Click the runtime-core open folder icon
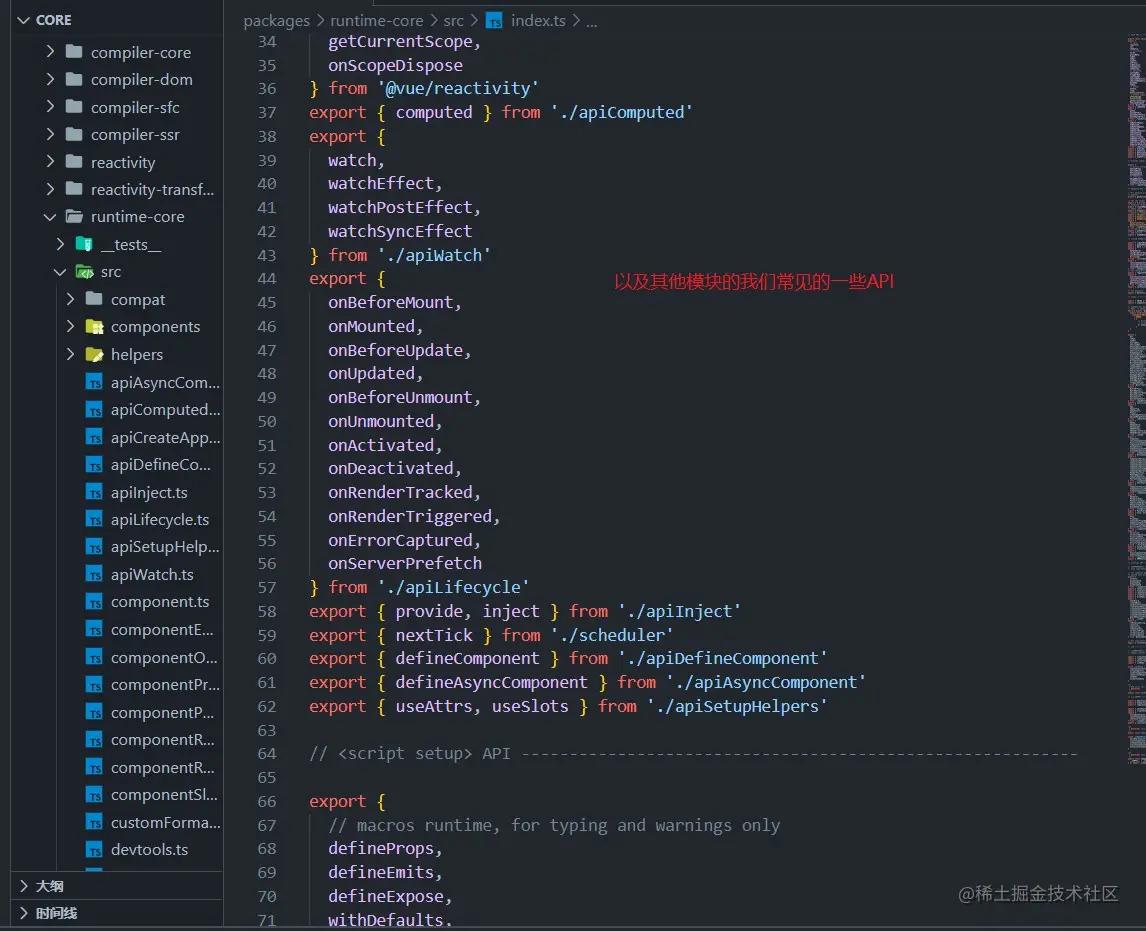 74,217
